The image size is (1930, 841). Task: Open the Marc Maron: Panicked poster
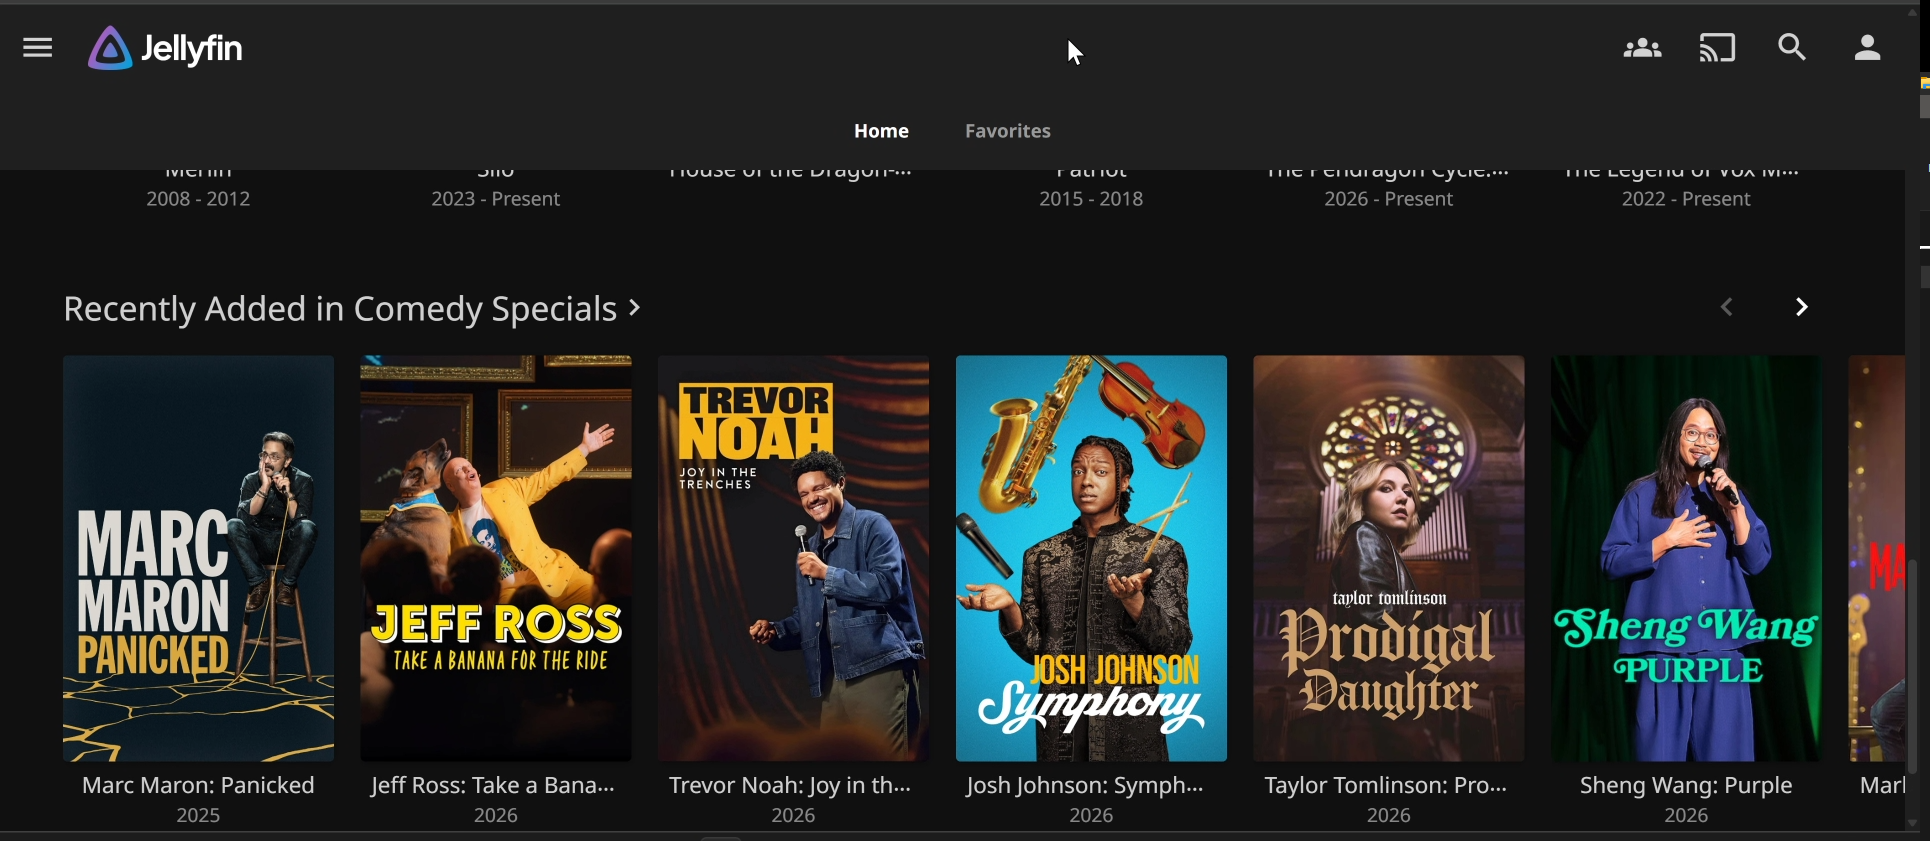tap(198, 558)
